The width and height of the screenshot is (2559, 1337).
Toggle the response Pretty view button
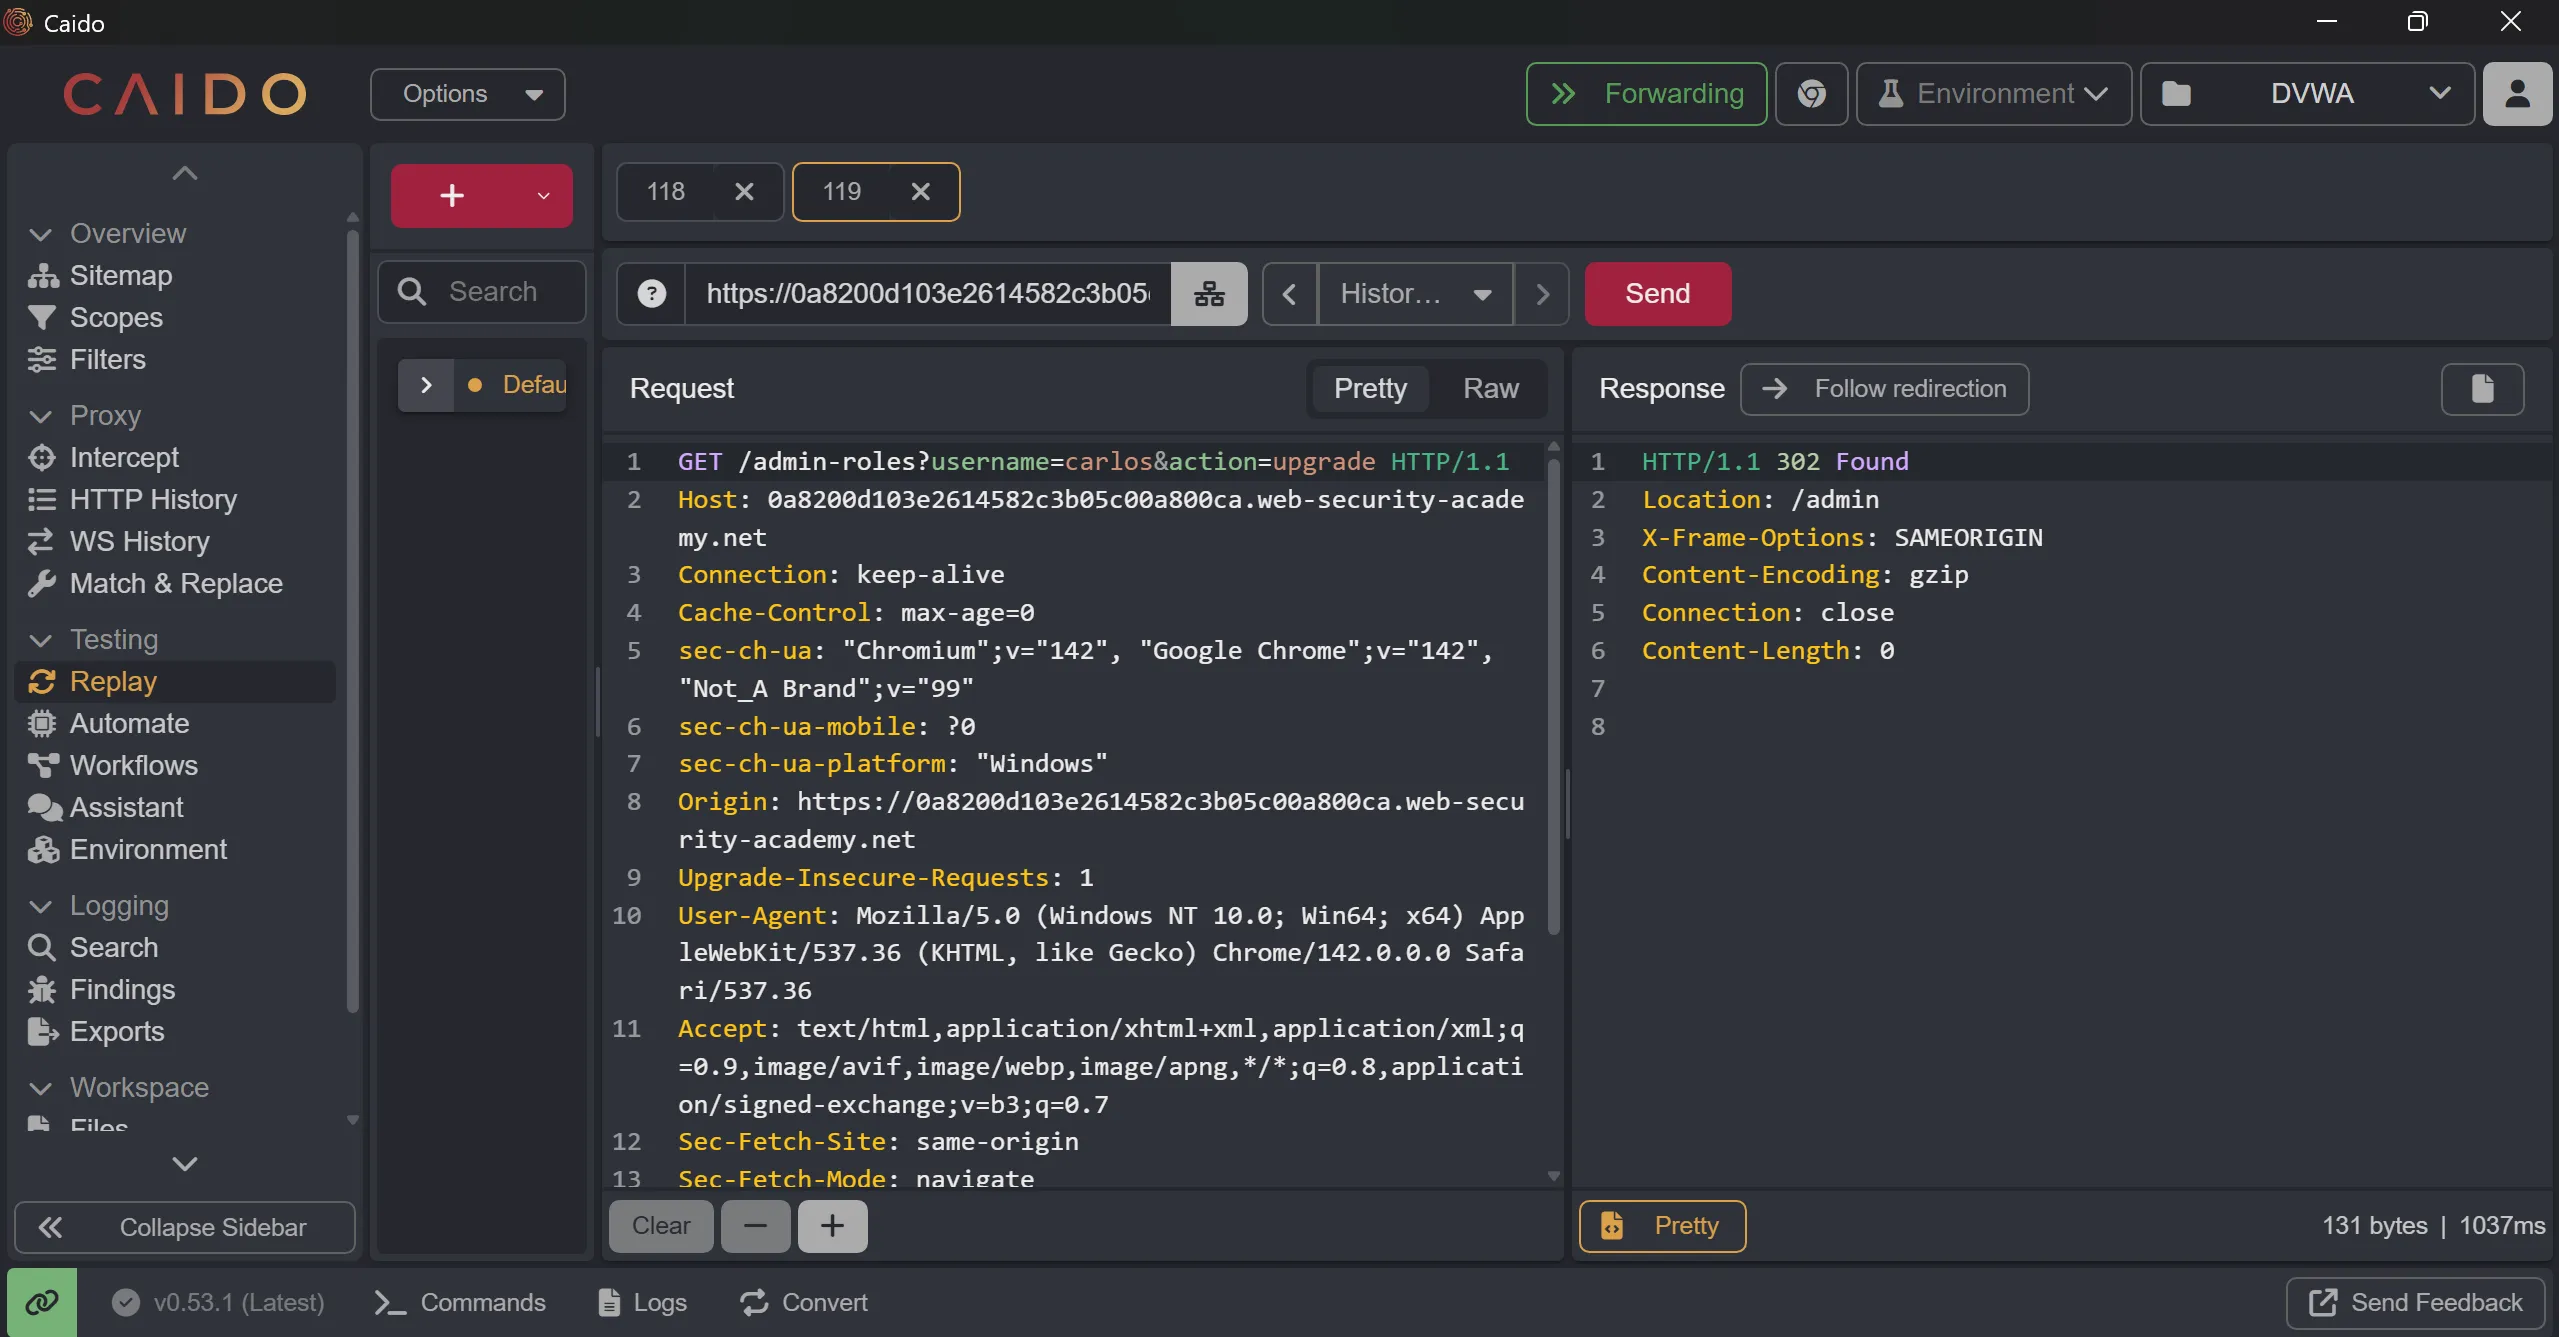point(1662,1226)
